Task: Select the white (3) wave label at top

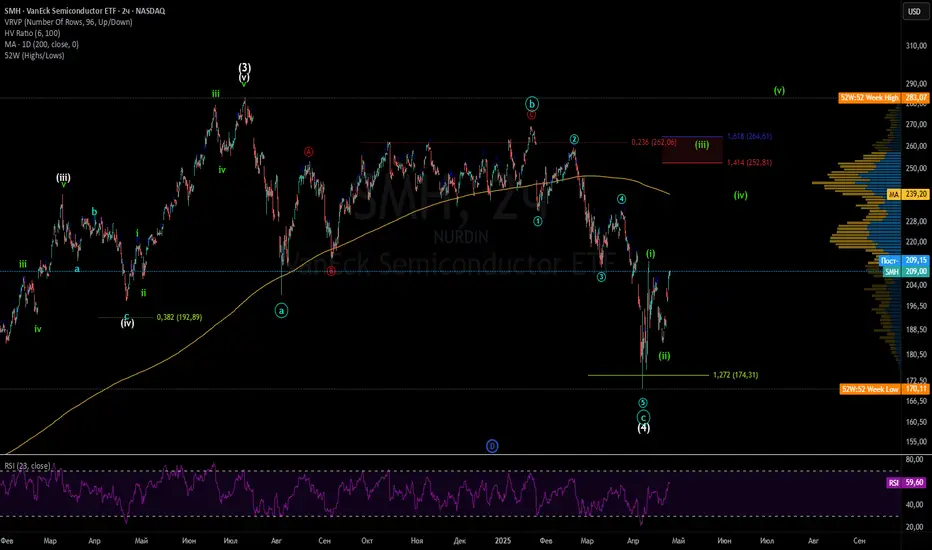Action: 244,67
